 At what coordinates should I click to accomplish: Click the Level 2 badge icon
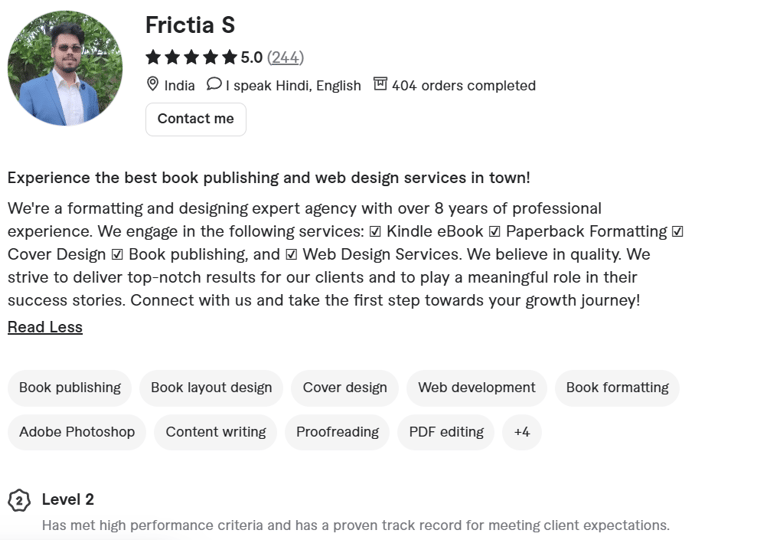19,500
